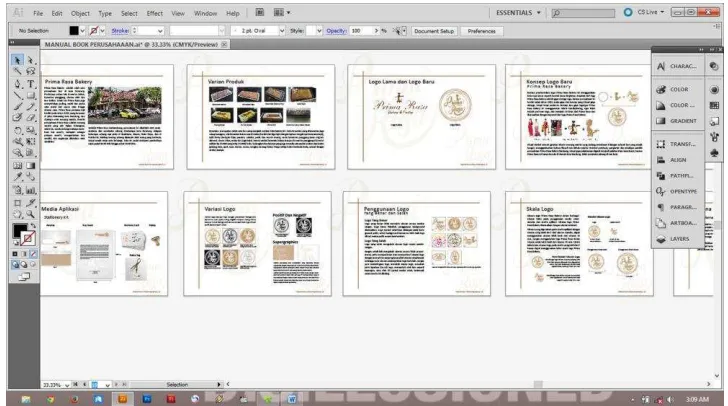
Task: Click the Opacity link in control bar
Action: [x=336, y=31]
